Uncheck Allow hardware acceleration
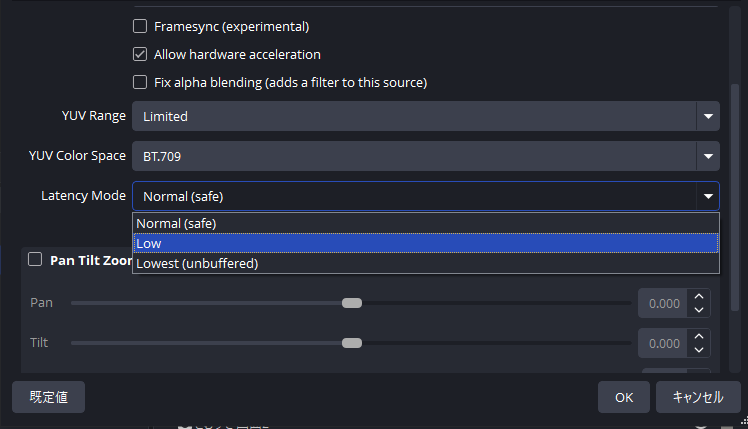 point(140,54)
